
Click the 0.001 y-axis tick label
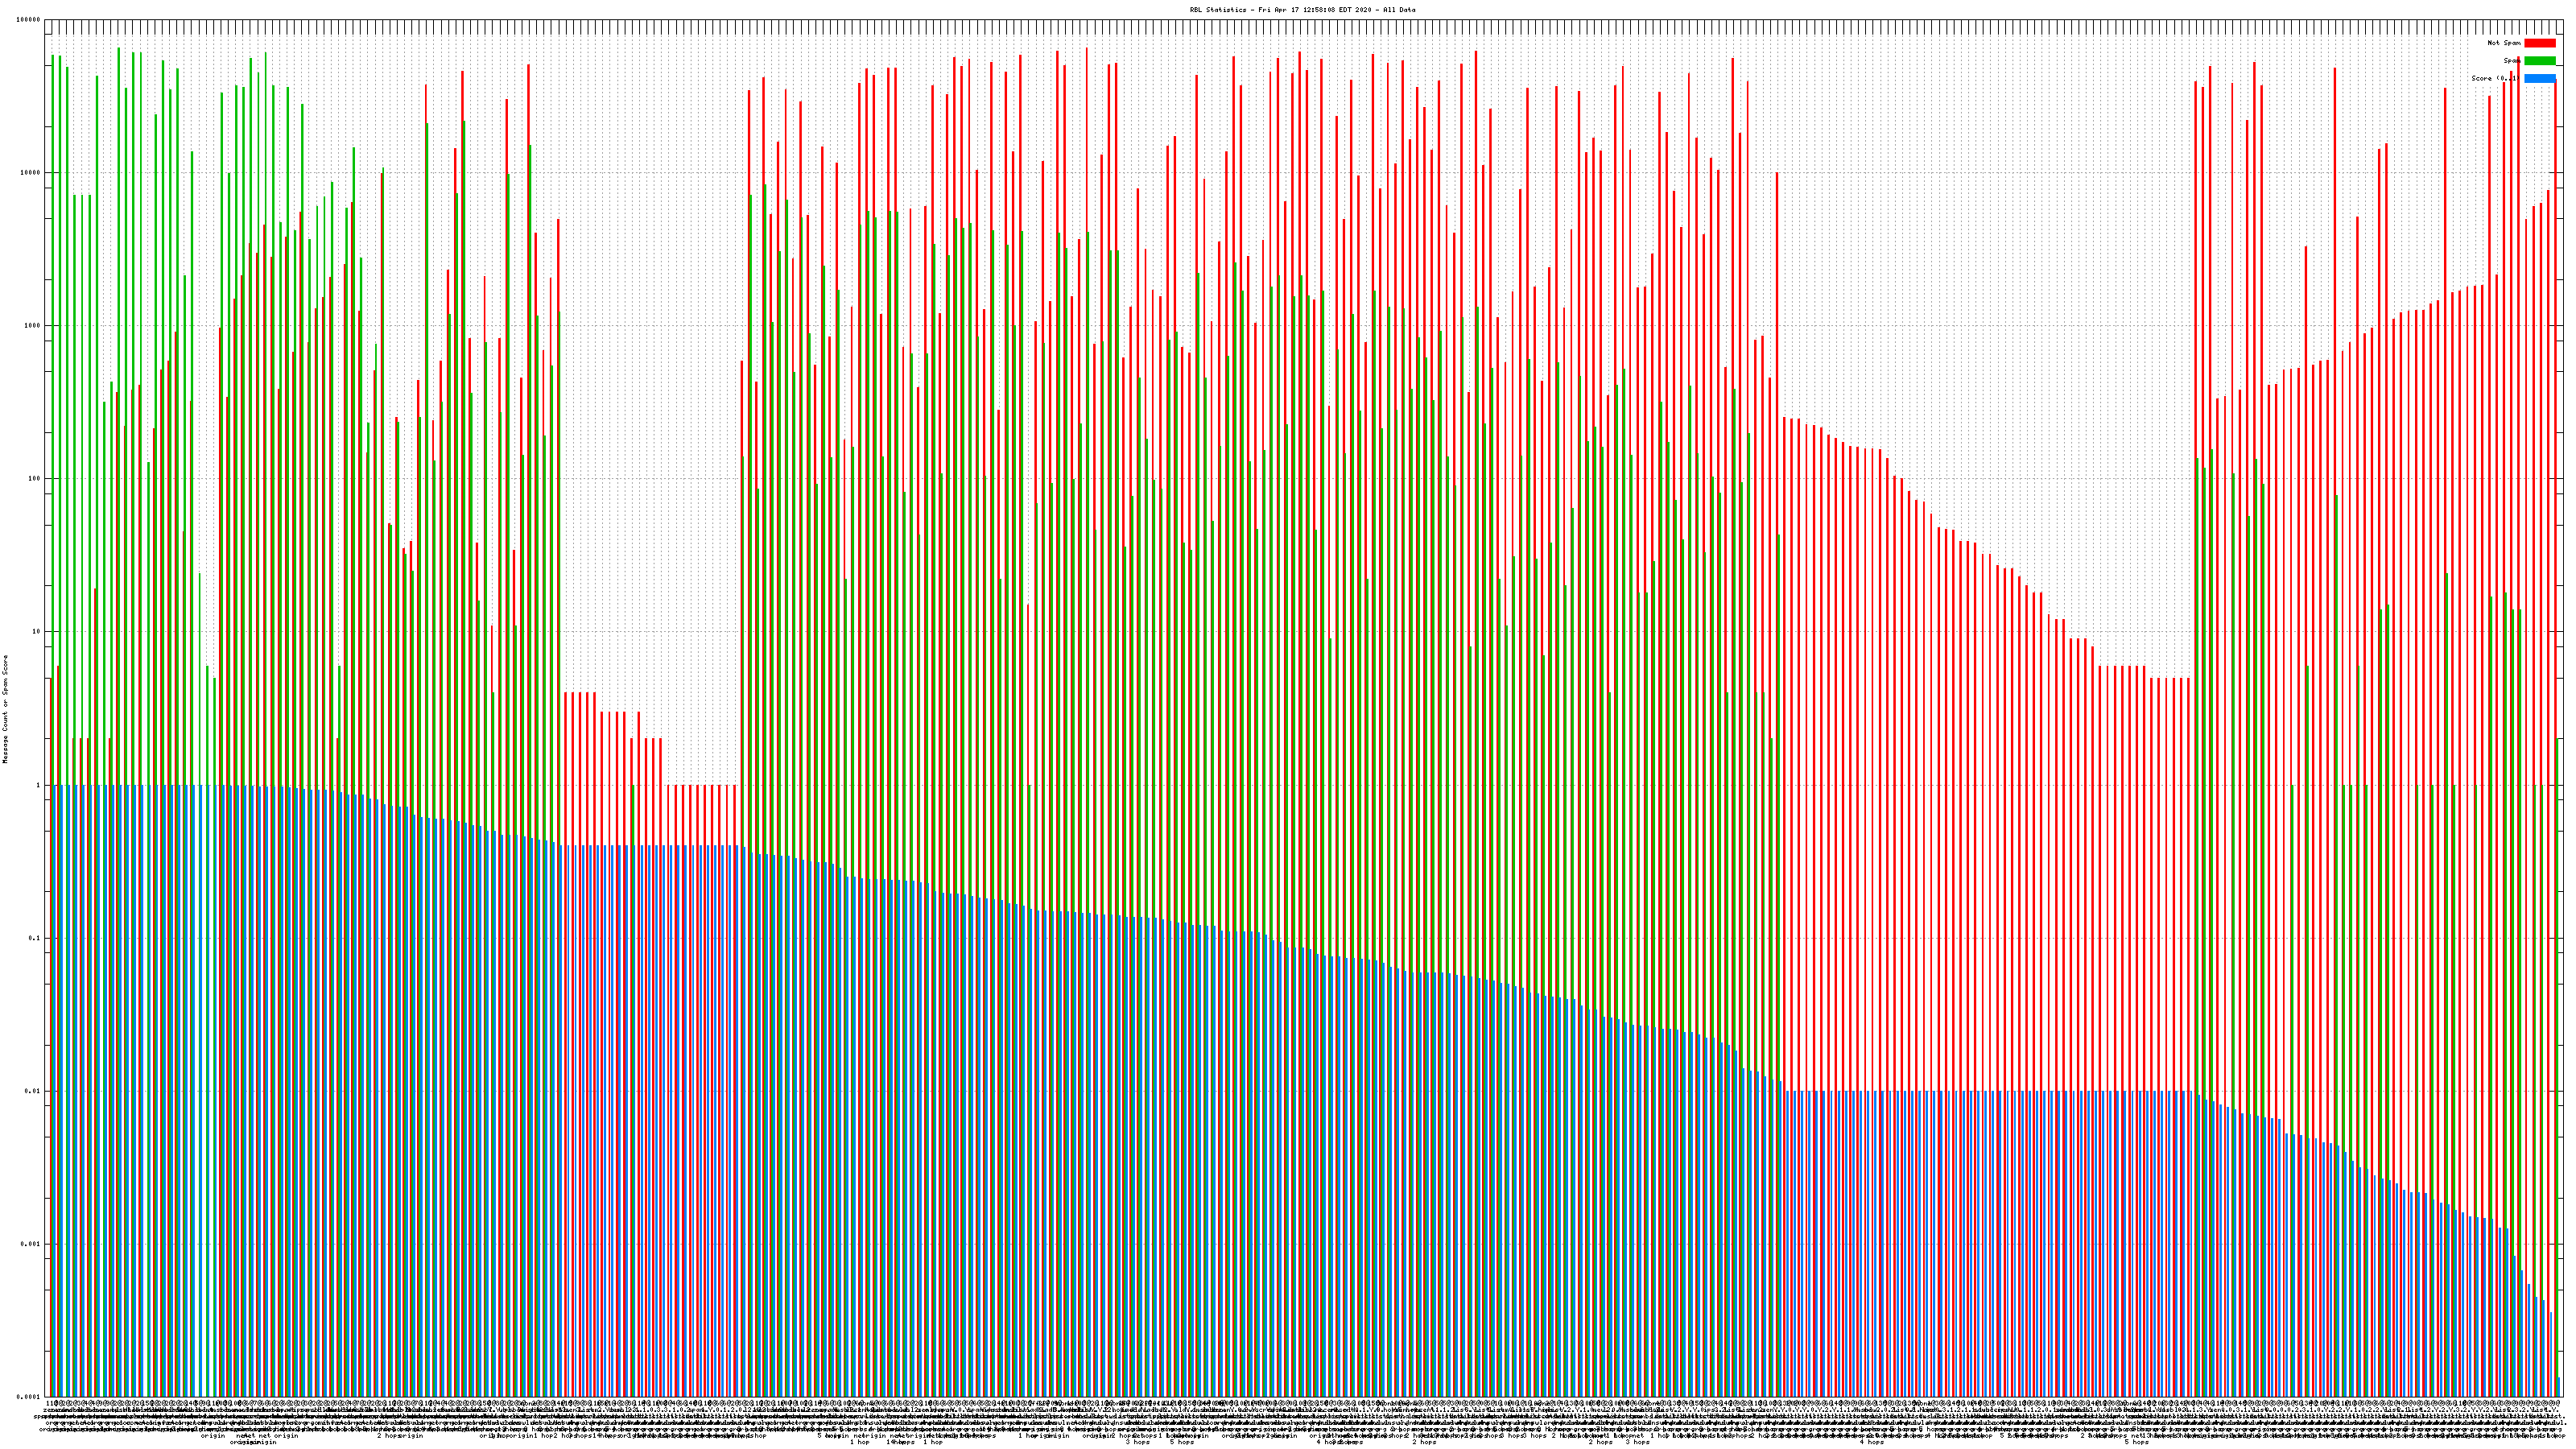(x=31, y=1244)
